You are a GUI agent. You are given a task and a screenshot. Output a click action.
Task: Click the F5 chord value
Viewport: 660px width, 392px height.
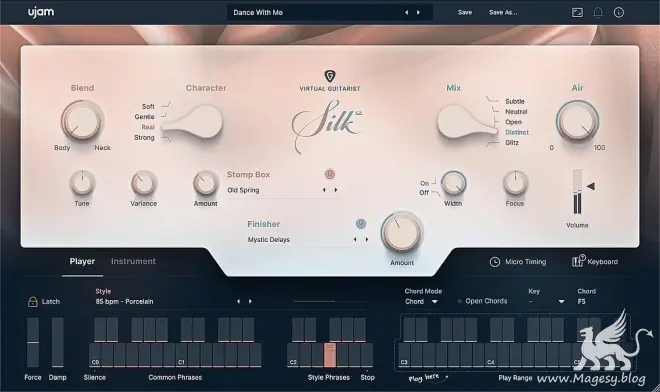pyautogui.click(x=581, y=301)
